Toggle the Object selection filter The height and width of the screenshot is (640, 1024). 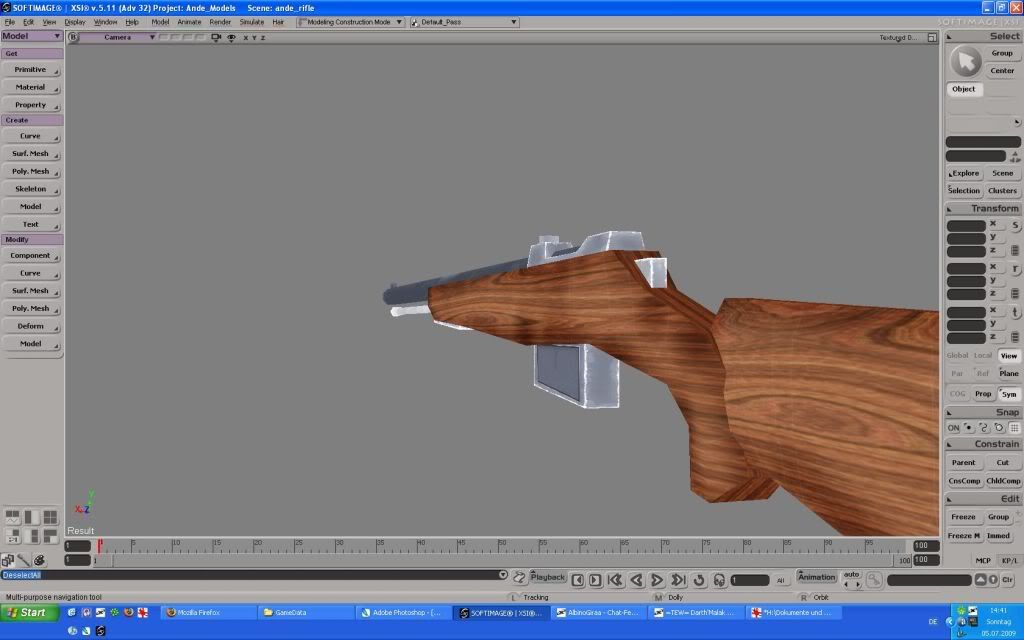[x=964, y=89]
